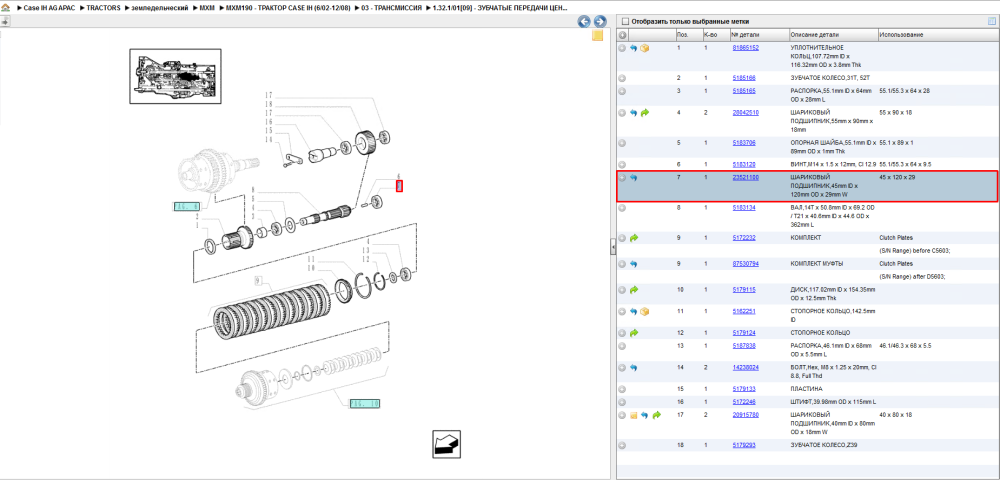This screenshot has width=1000, height=480.
Task: Open part number link 23521100
Action: (746, 177)
